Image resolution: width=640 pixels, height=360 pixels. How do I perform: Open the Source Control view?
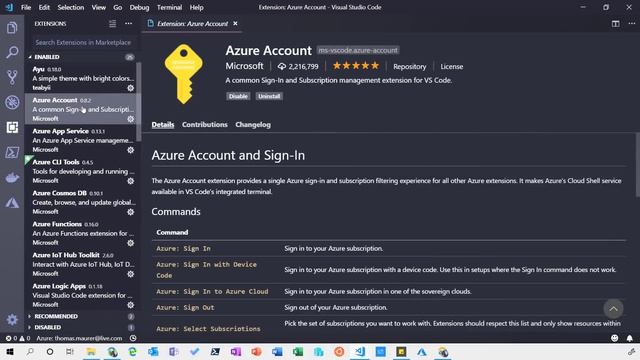(12, 77)
